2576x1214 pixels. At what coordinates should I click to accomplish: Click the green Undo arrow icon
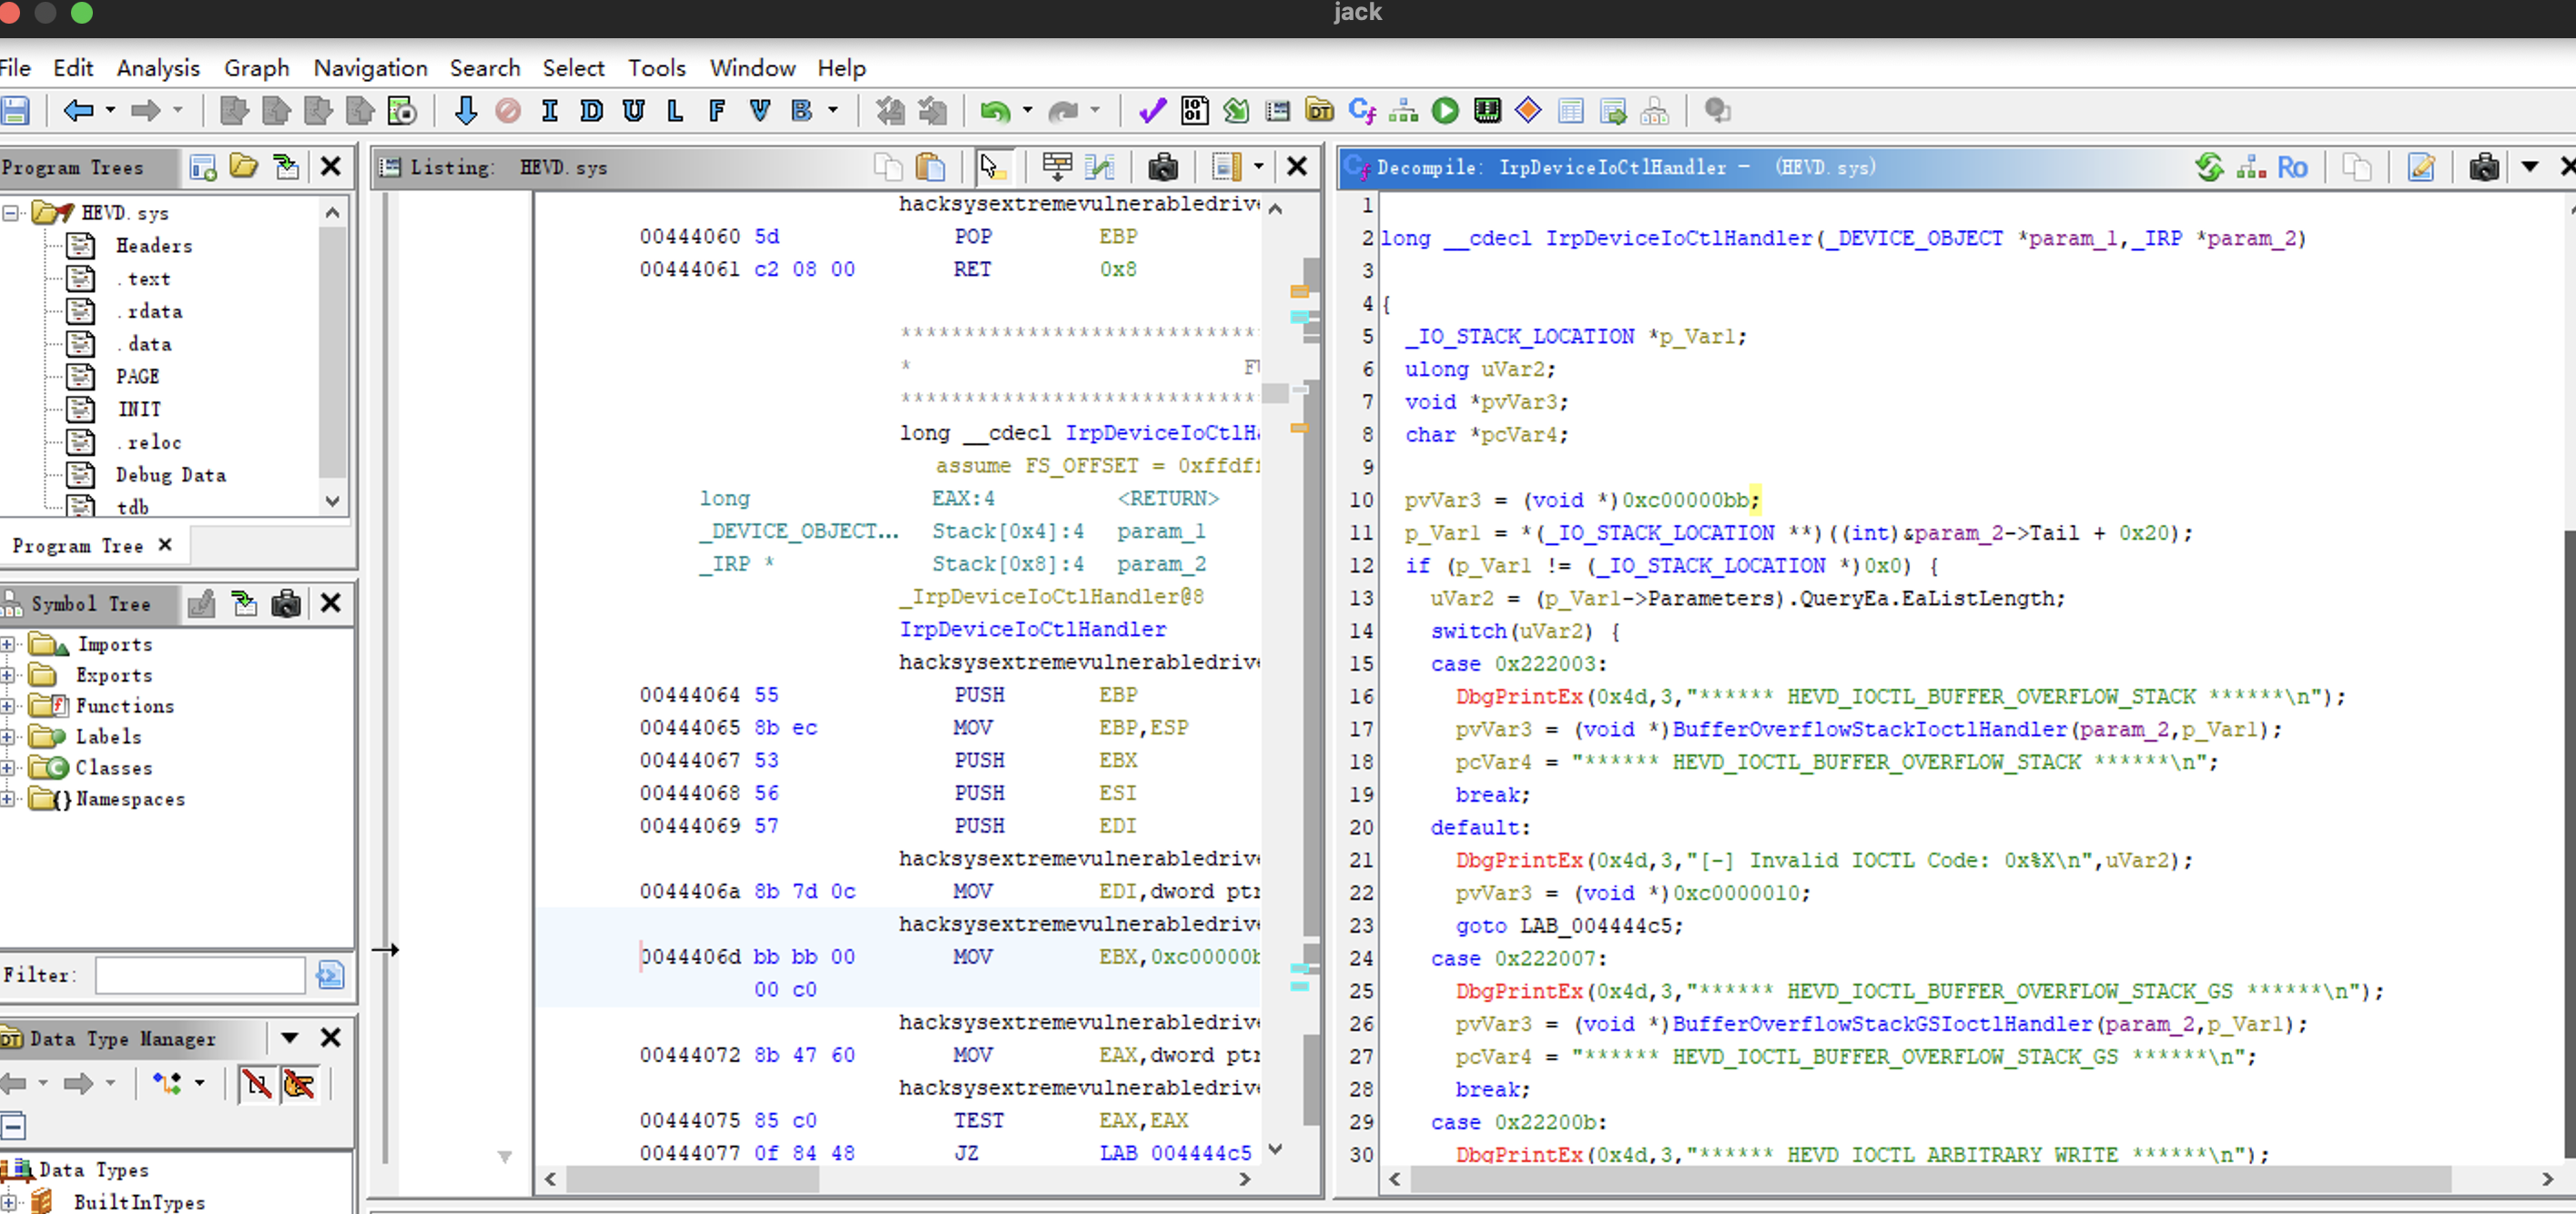(994, 111)
